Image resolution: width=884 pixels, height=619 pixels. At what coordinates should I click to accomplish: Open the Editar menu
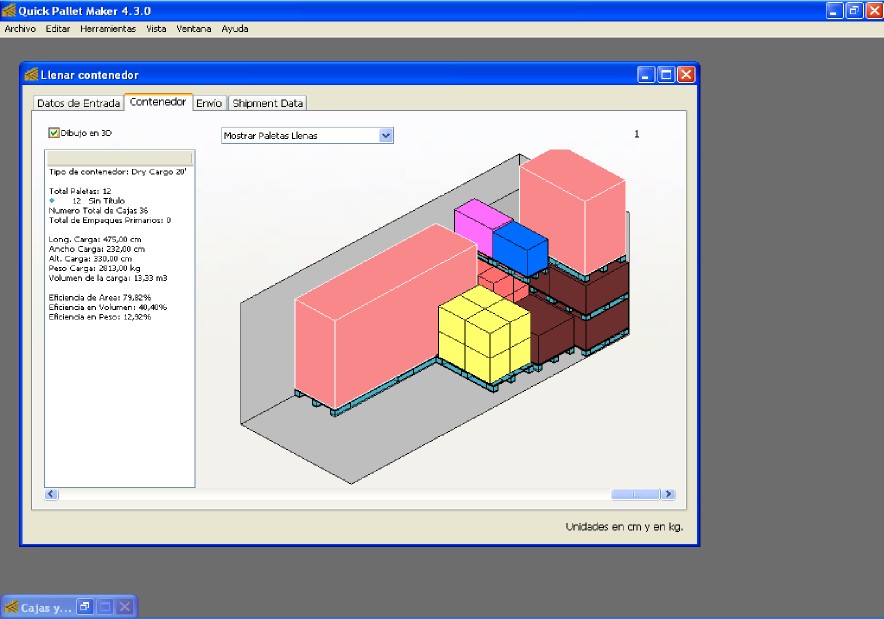[58, 29]
